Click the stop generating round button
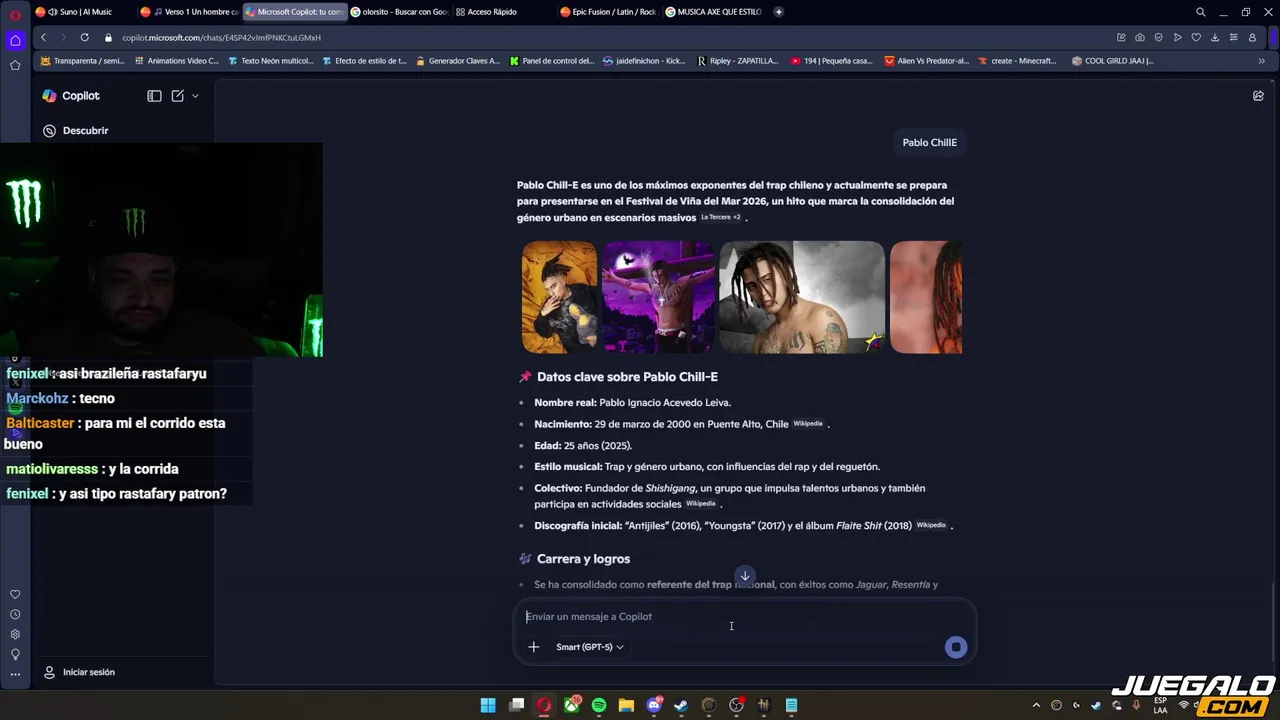Viewport: 1280px width, 720px height. (956, 647)
